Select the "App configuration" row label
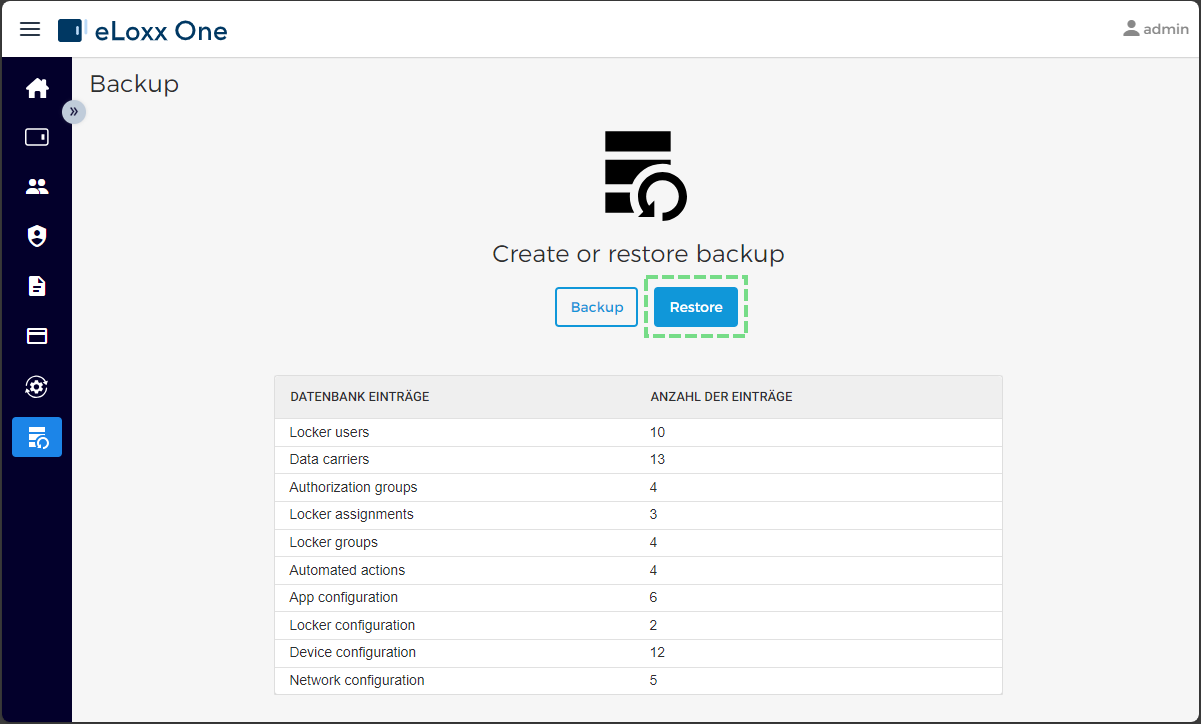 click(343, 597)
